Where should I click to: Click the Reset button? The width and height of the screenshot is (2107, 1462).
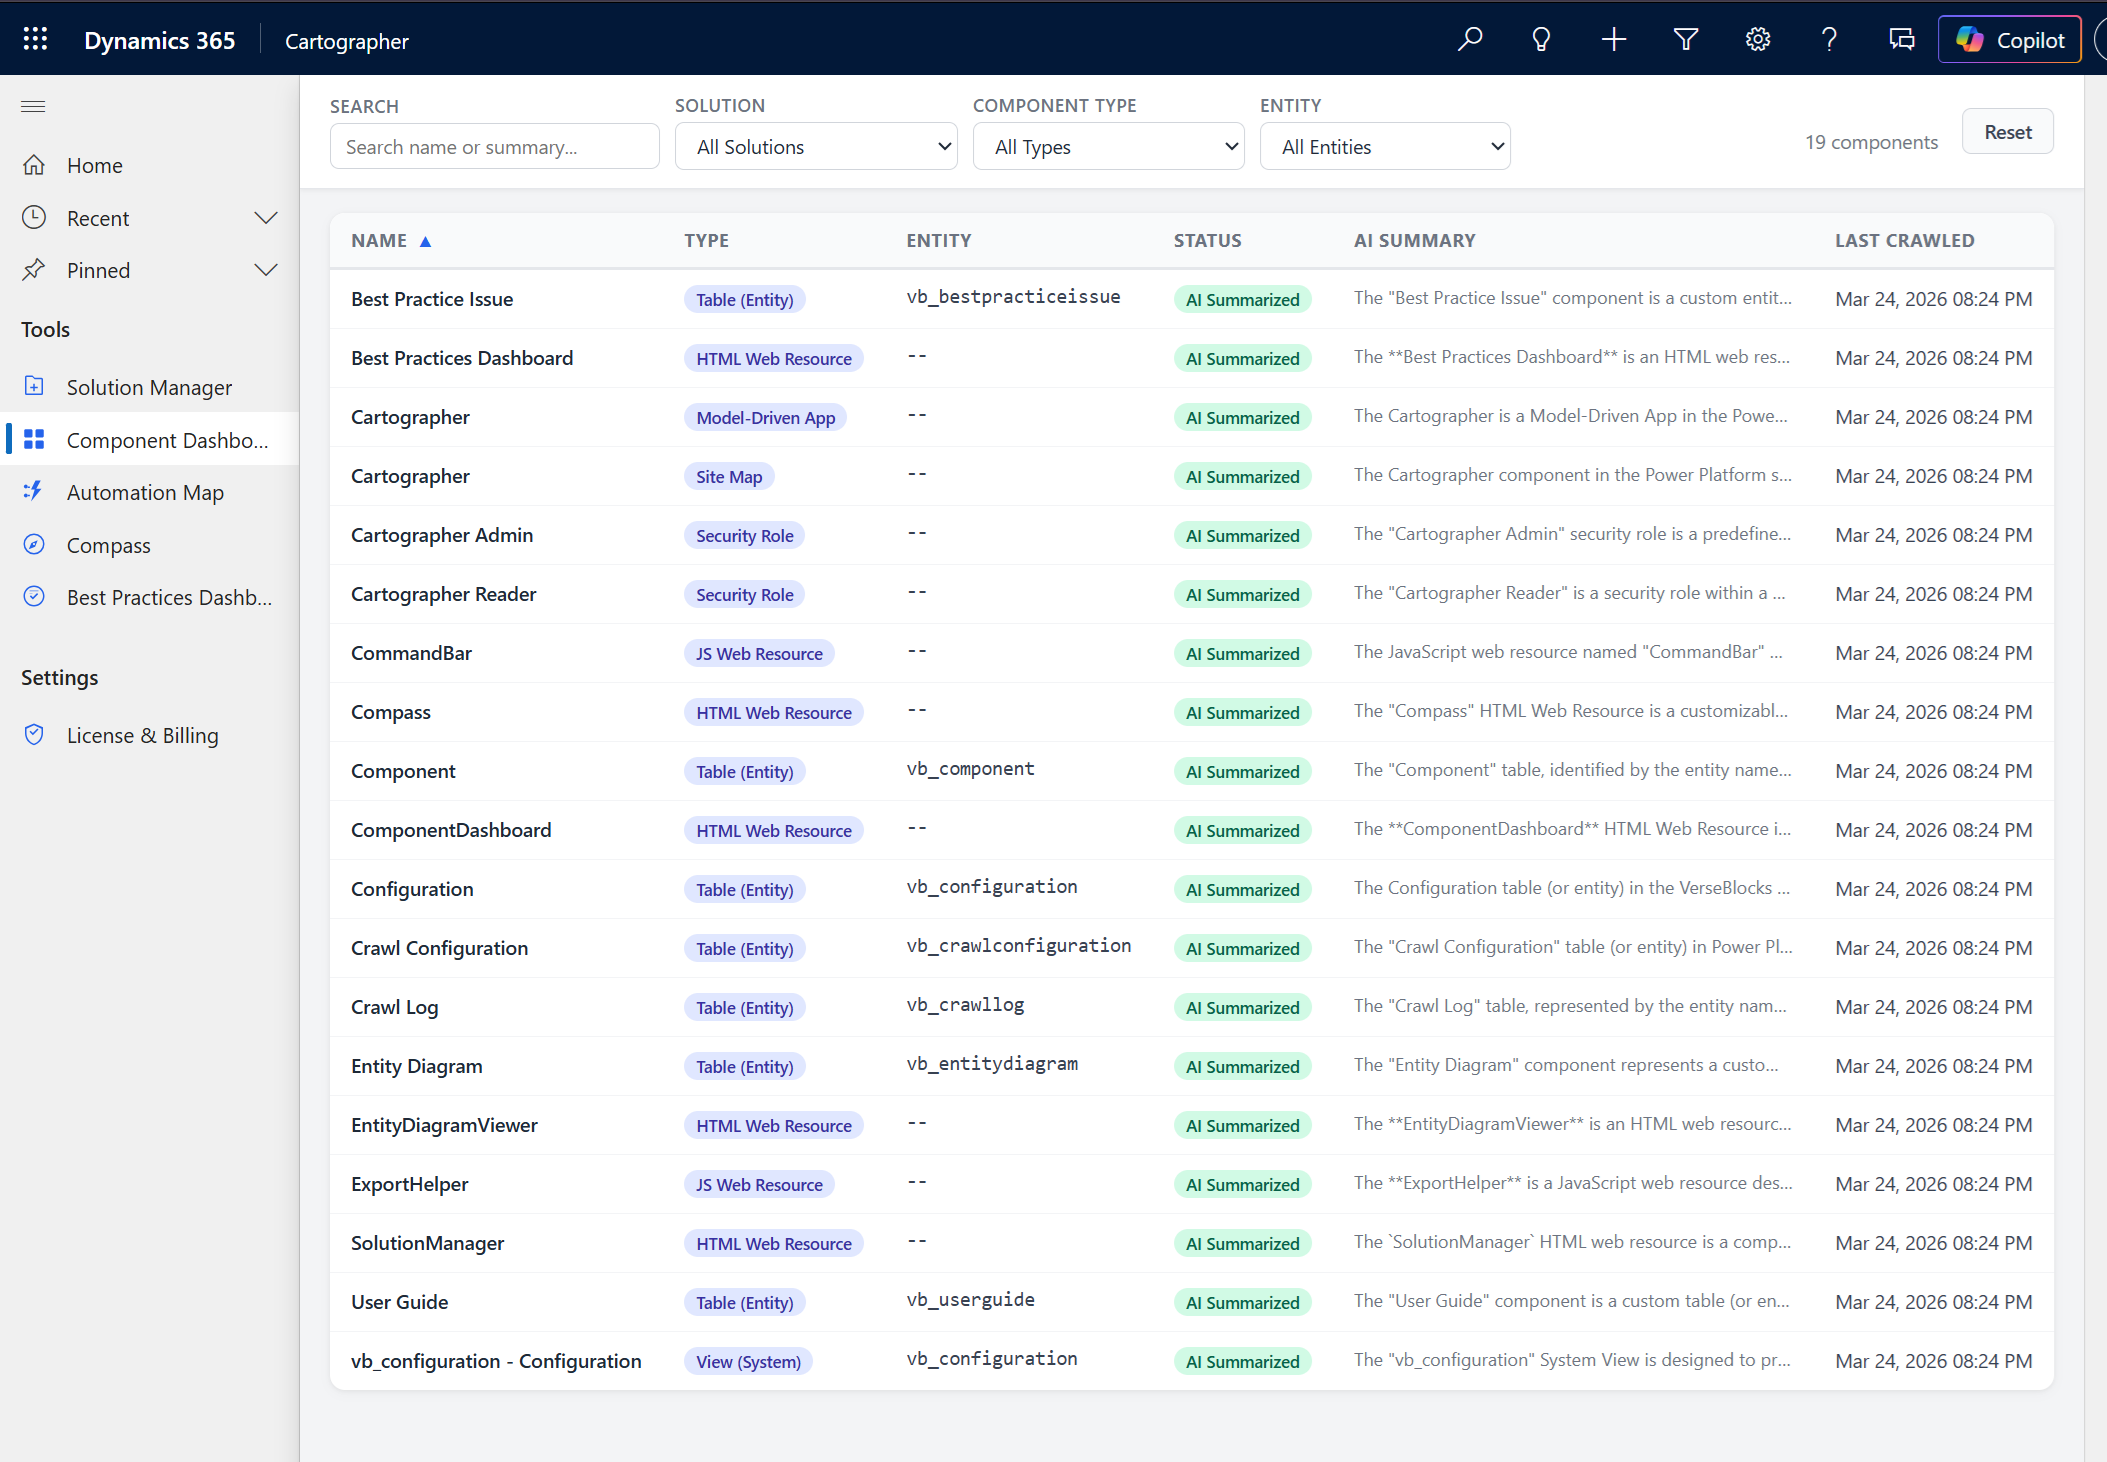pyautogui.click(x=2007, y=132)
